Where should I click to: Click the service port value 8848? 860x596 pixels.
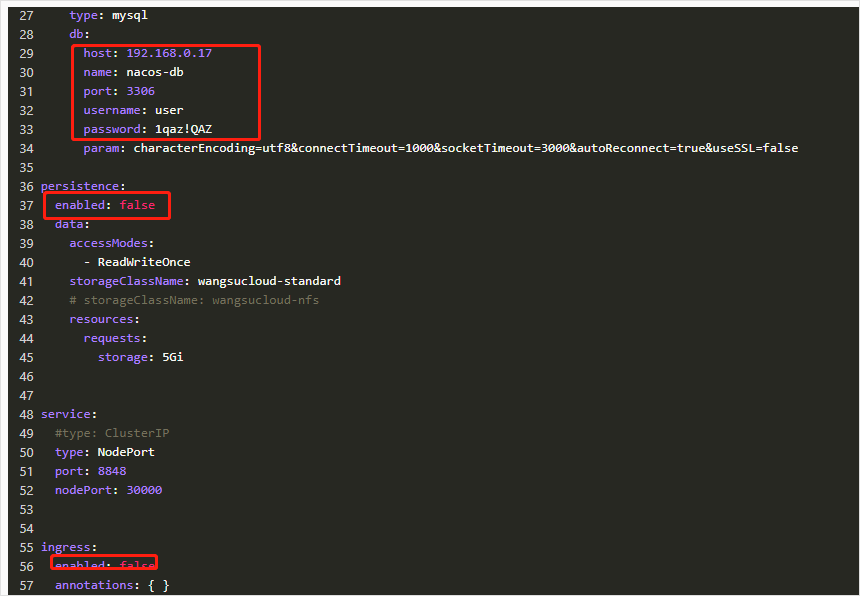pos(112,471)
